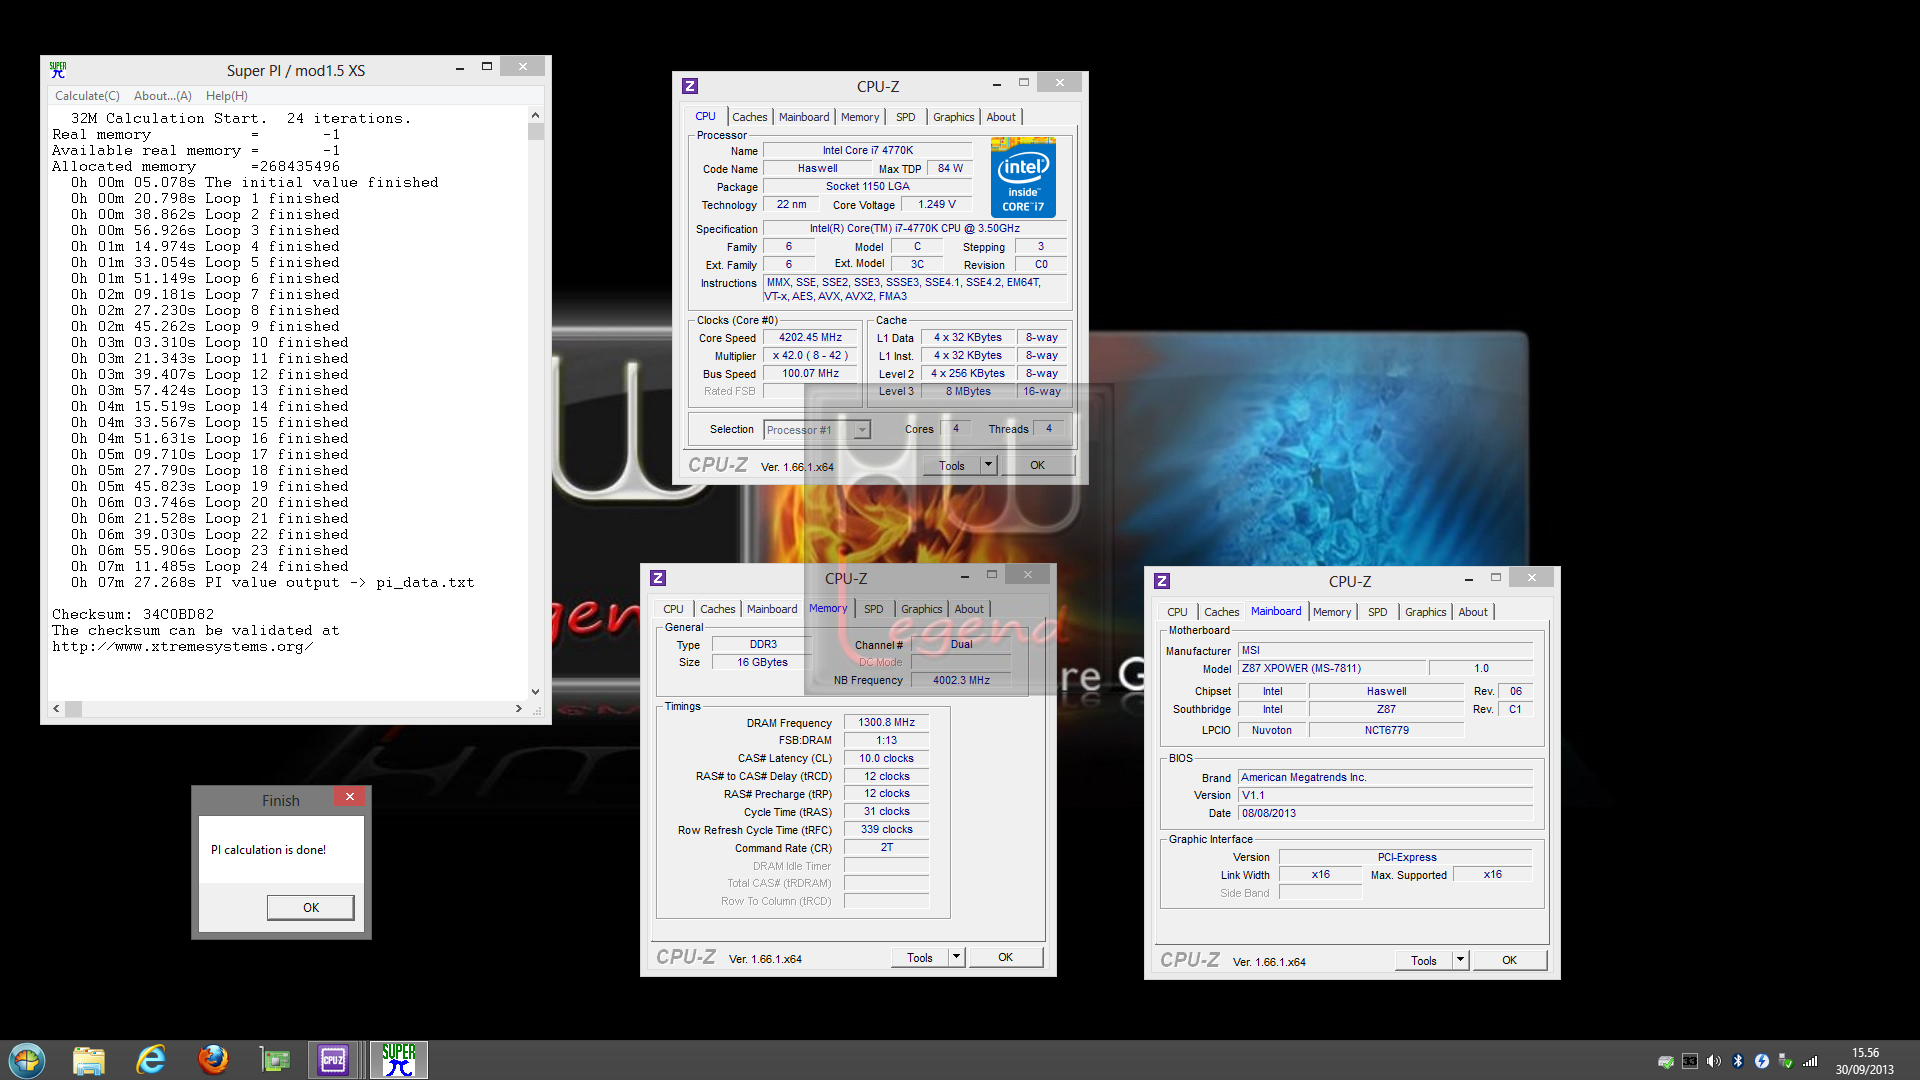Open the Windows Start button
Viewport: 1920px width, 1080px height.
27,1060
